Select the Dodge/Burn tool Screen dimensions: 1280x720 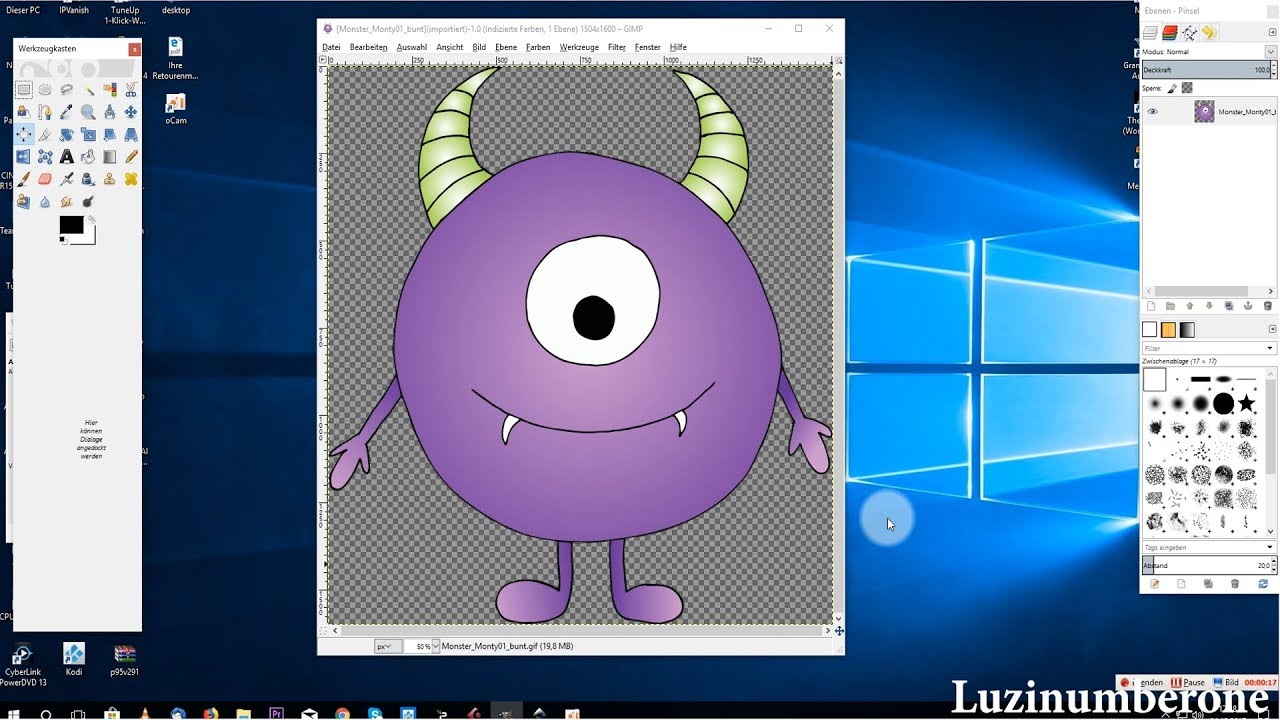88,201
